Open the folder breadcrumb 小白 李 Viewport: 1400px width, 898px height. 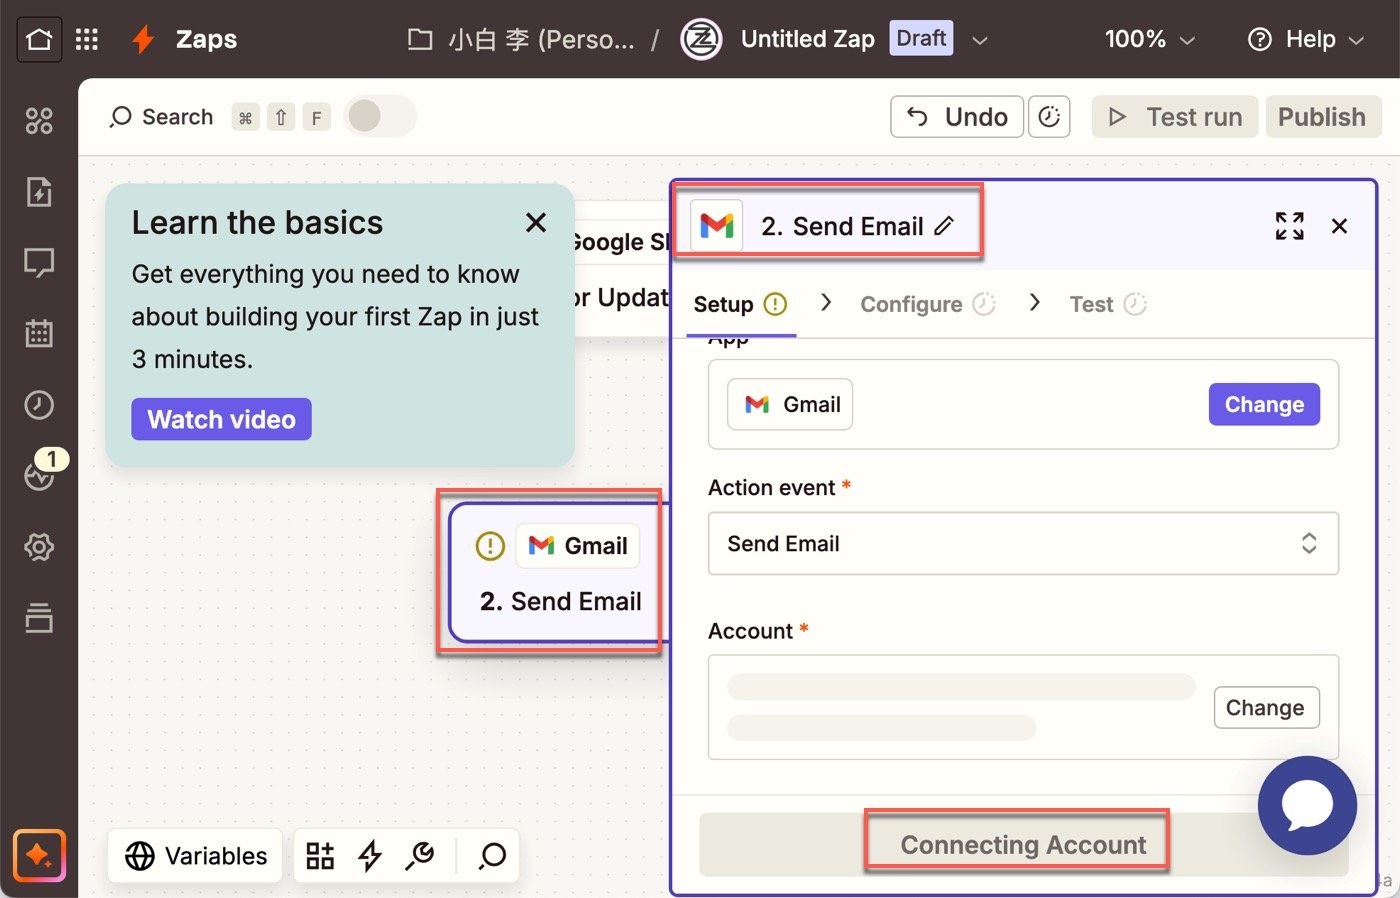522,39
